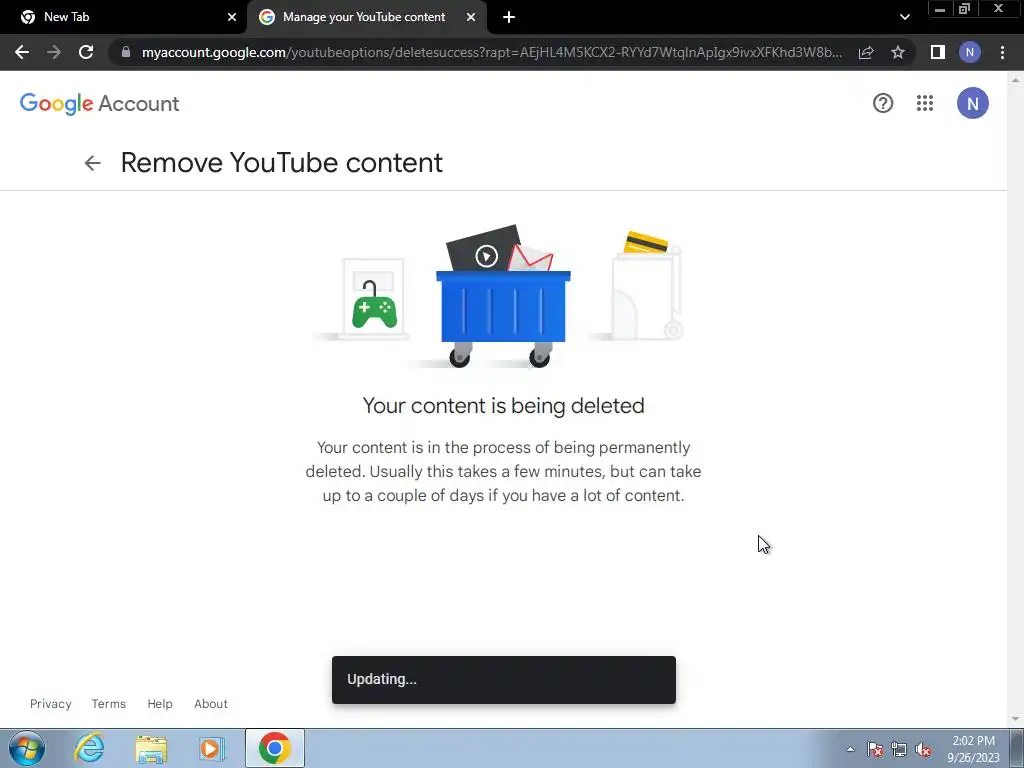
Task: Open the Google apps grid
Action: (x=925, y=103)
